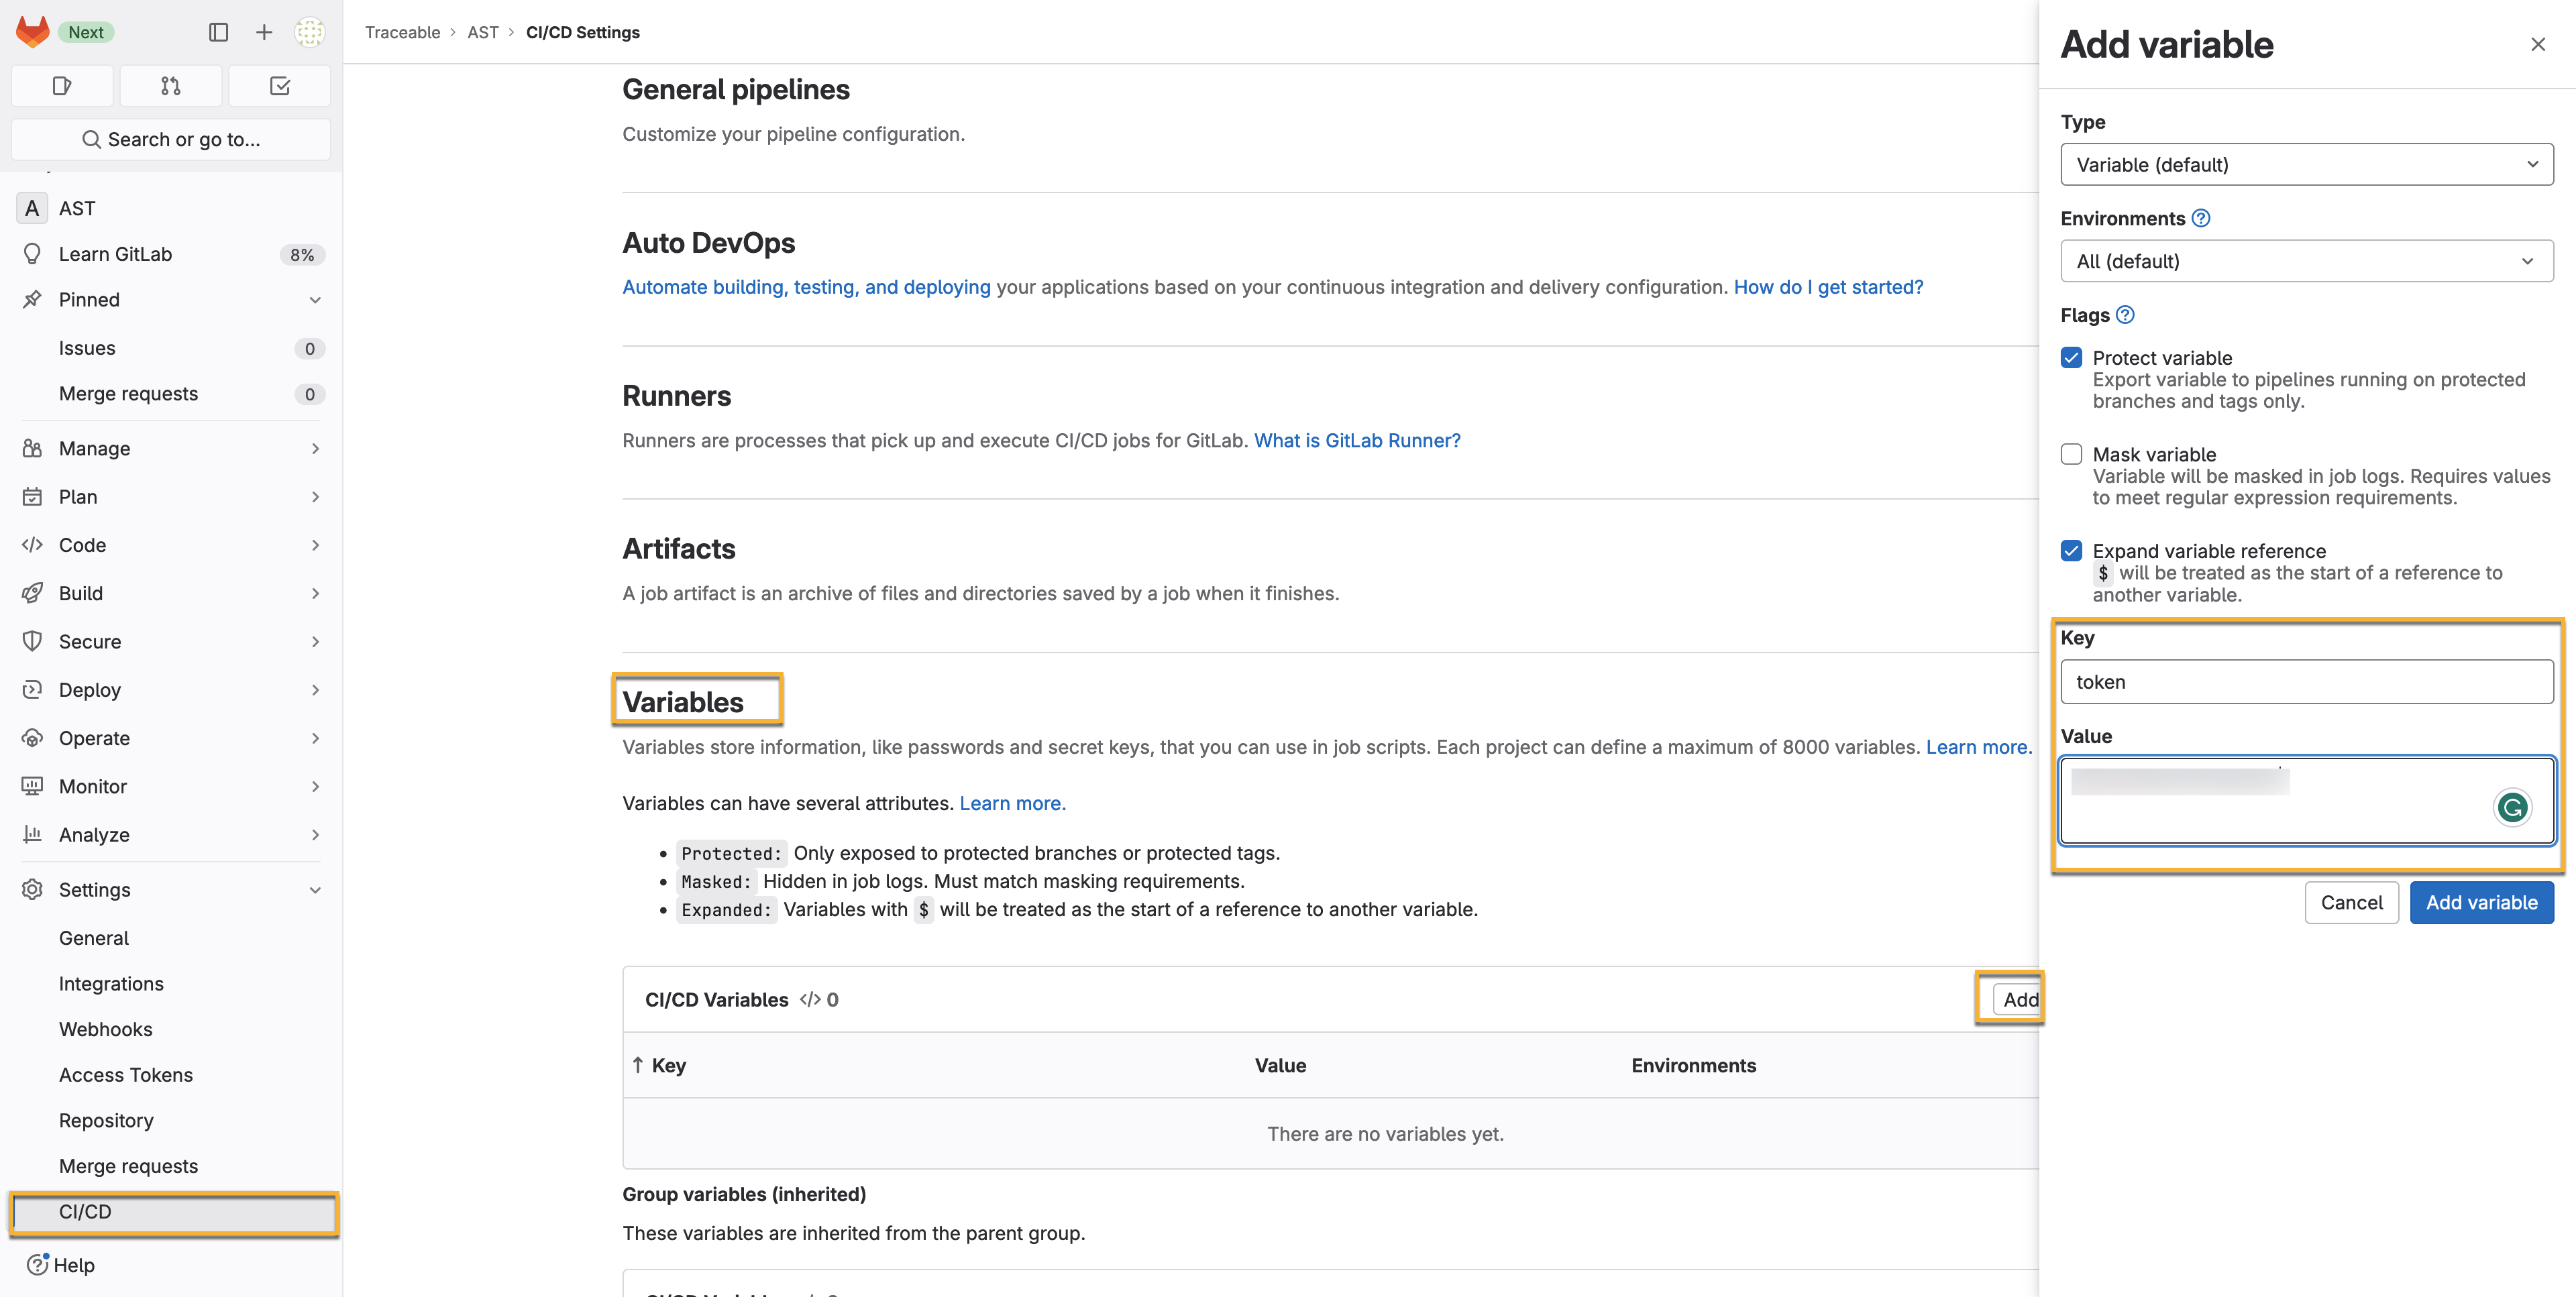Click the Flags help question icon
Screen dimensions: 2576x1297
[x=2125, y=315]
